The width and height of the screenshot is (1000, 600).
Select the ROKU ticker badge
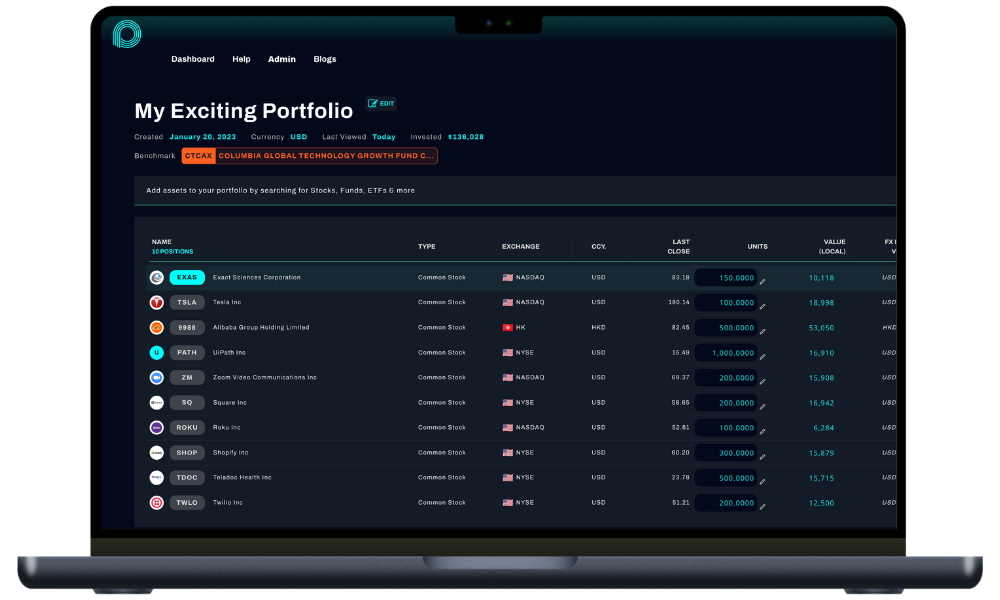point(187,427)
